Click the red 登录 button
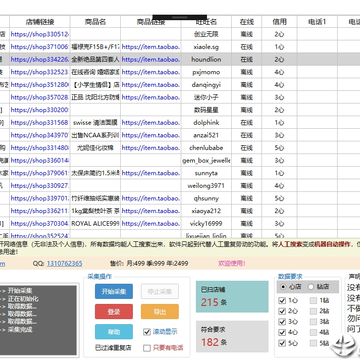 (x=114, y=312)
